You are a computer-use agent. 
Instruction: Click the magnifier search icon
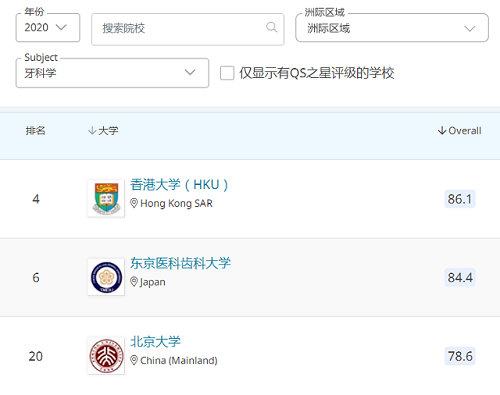(x=271, y=27)
